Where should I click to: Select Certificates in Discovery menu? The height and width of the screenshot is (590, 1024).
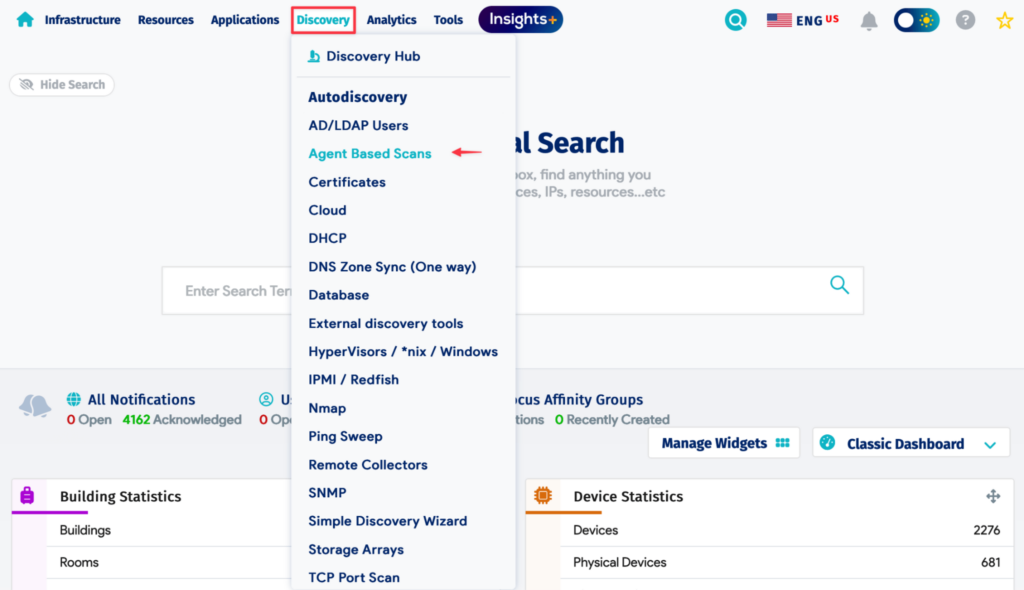[347, 182]
